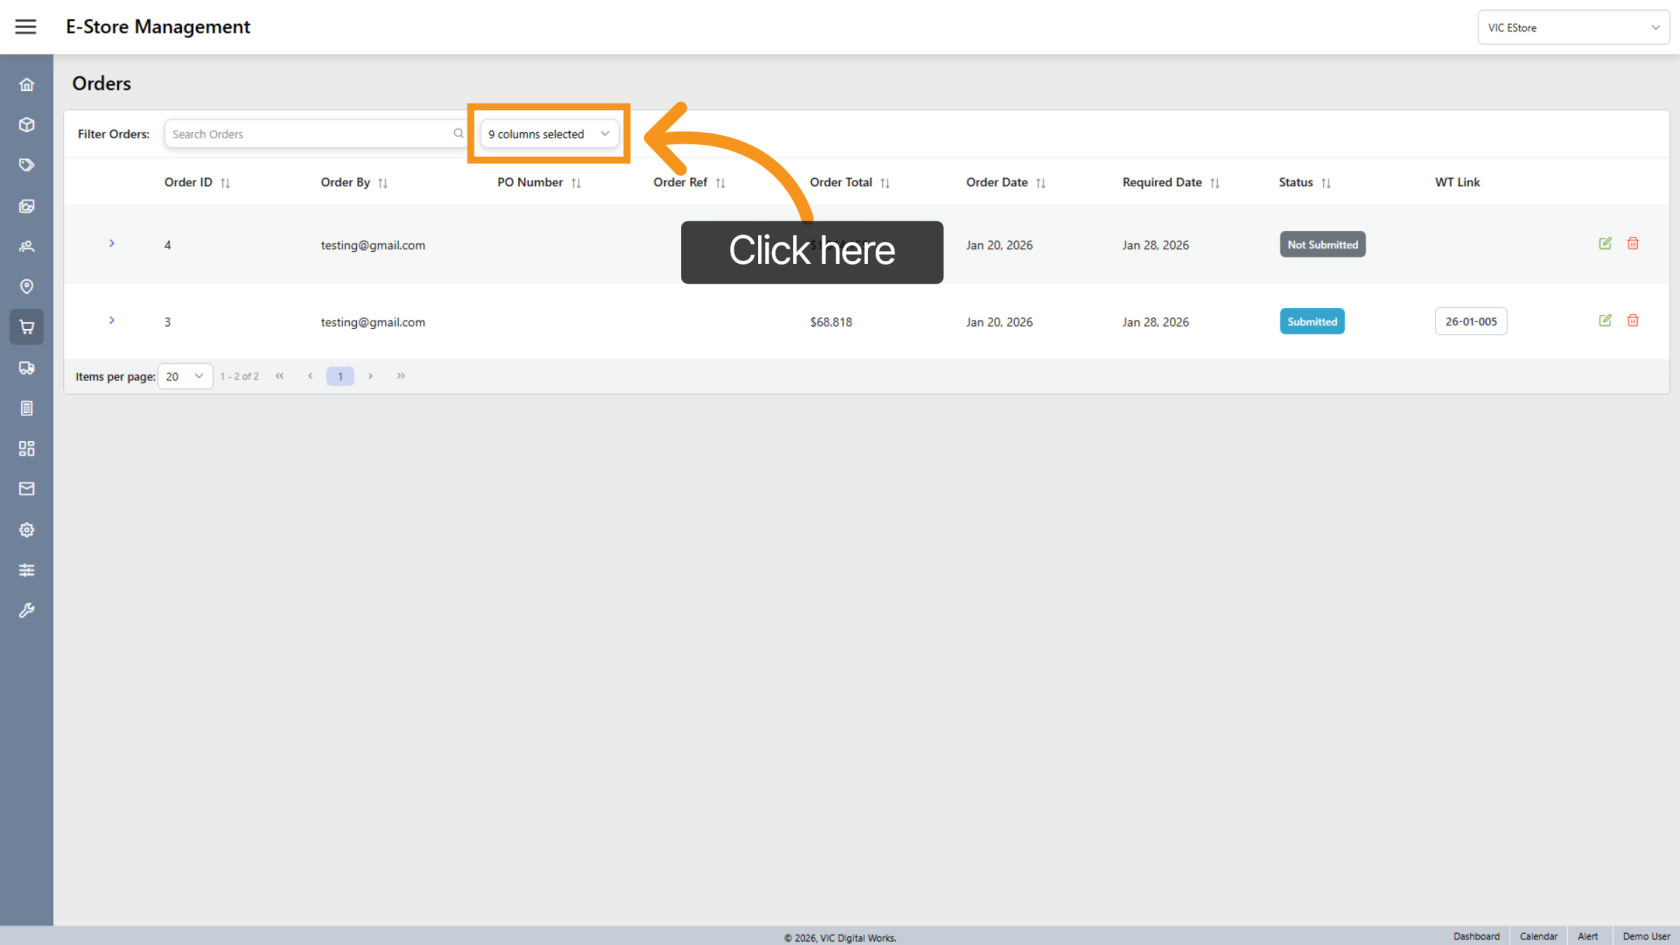Open the location pin icon in sidebar
This screenshot has height=945, width=1680.
coord(27,287)
